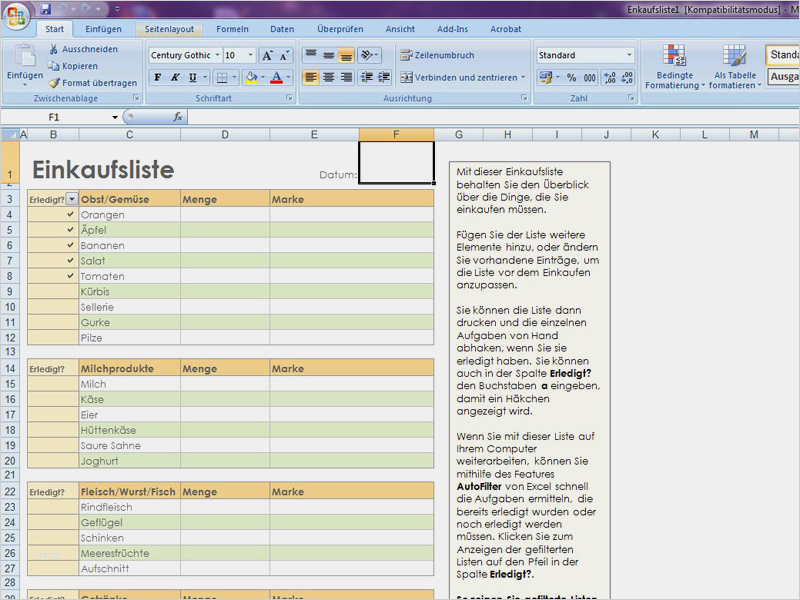Switch to the Formeln tab
Screen dimensions: 800x600
coord(232,29)
